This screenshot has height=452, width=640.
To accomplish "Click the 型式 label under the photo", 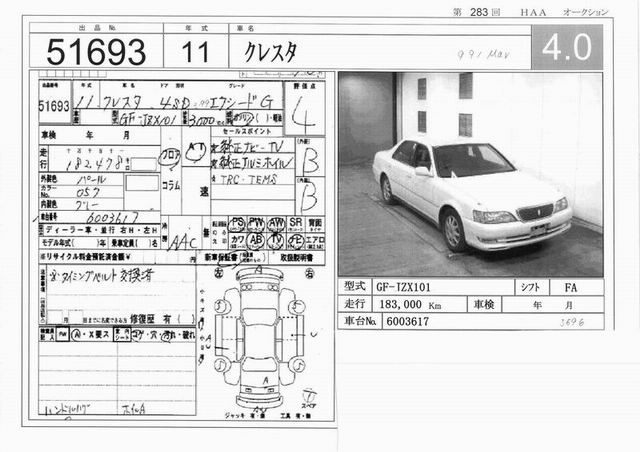I will pyautogui.click(x=354, y=287).
